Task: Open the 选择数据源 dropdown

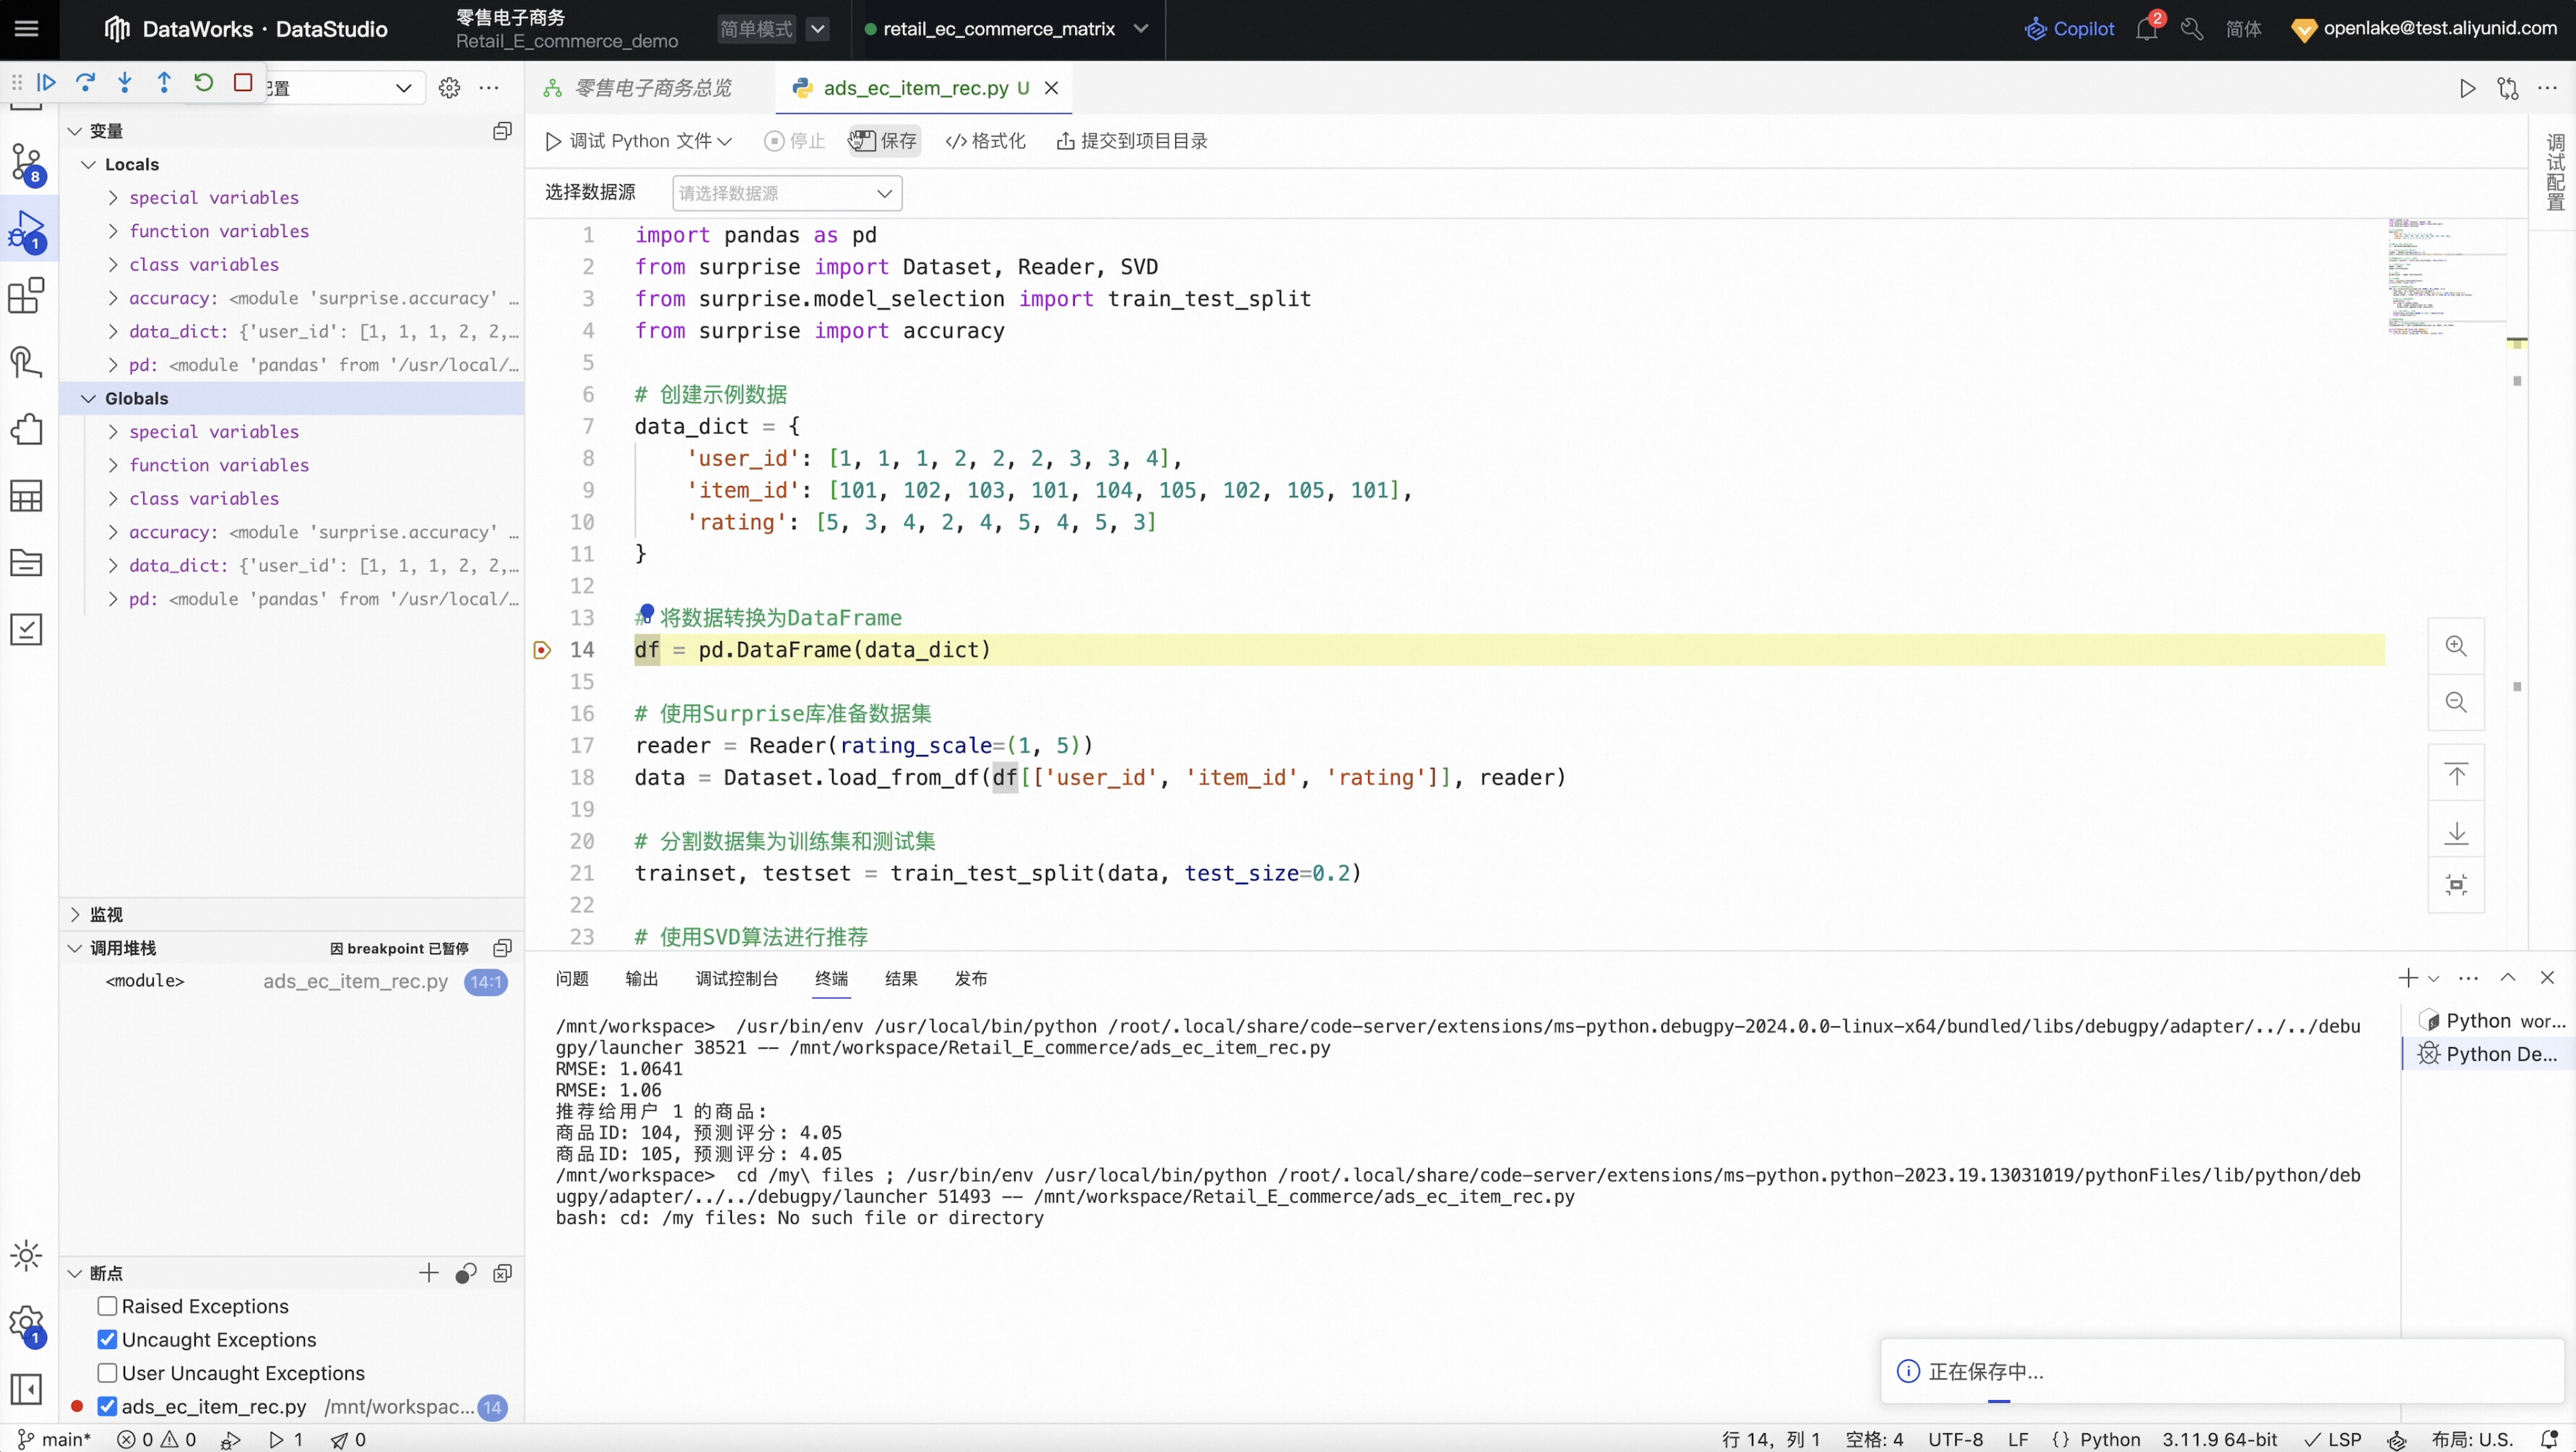Action: click(x=786, y=193)
